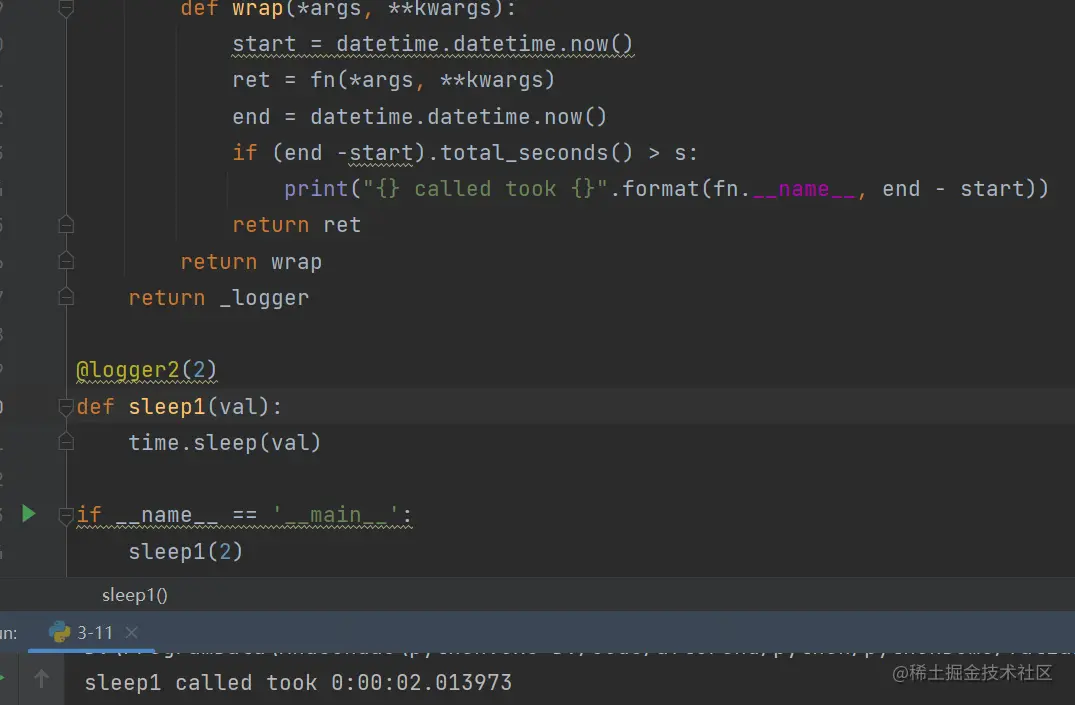Click ret = fn(*args, **kwargs) line

click(394, 80)
